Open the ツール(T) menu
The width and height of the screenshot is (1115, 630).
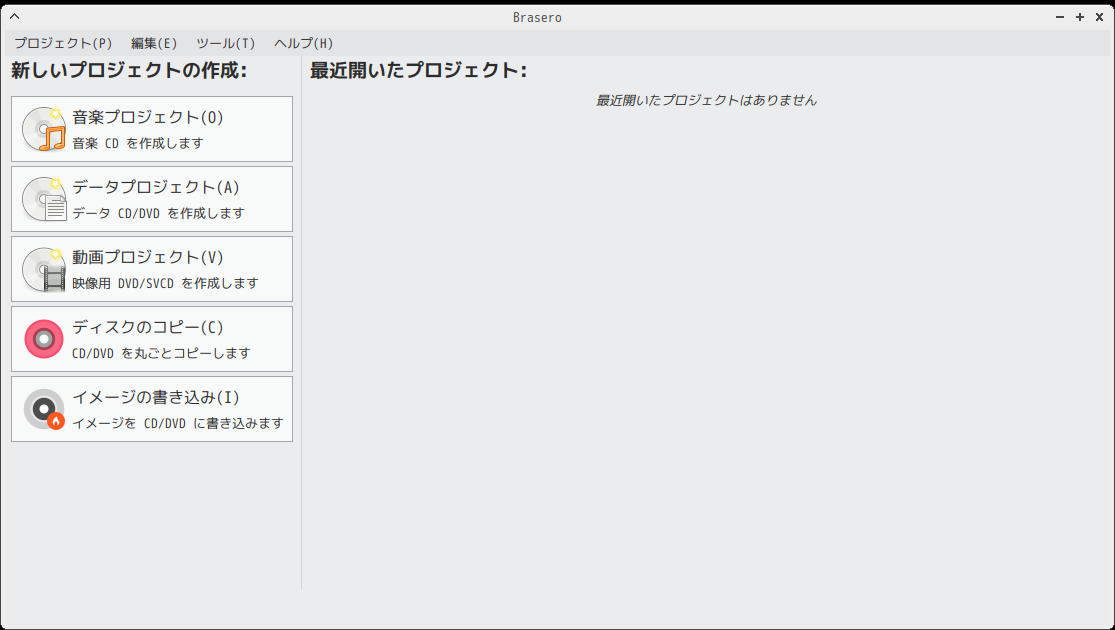point(225,43)
